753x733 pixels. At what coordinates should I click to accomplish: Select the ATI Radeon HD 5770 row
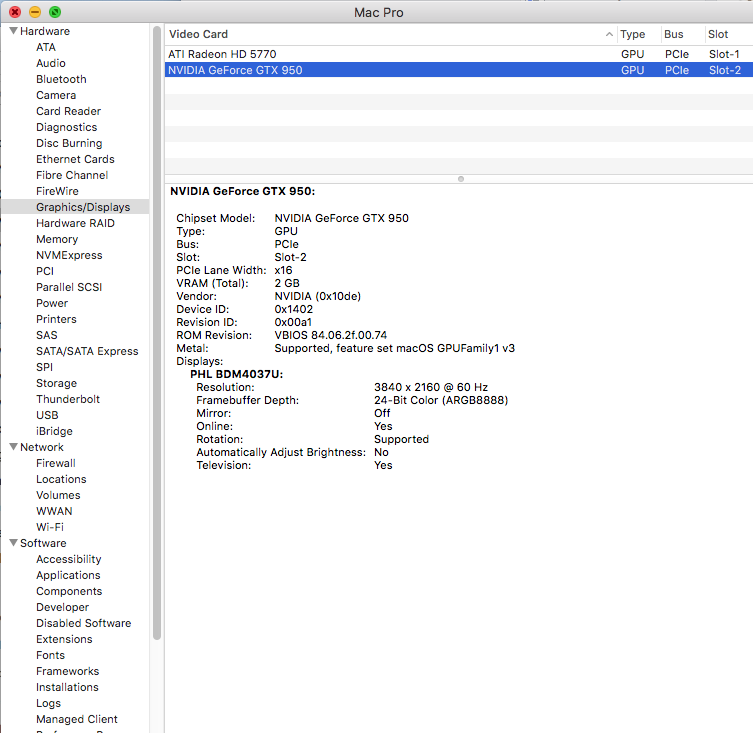(459, 54)
